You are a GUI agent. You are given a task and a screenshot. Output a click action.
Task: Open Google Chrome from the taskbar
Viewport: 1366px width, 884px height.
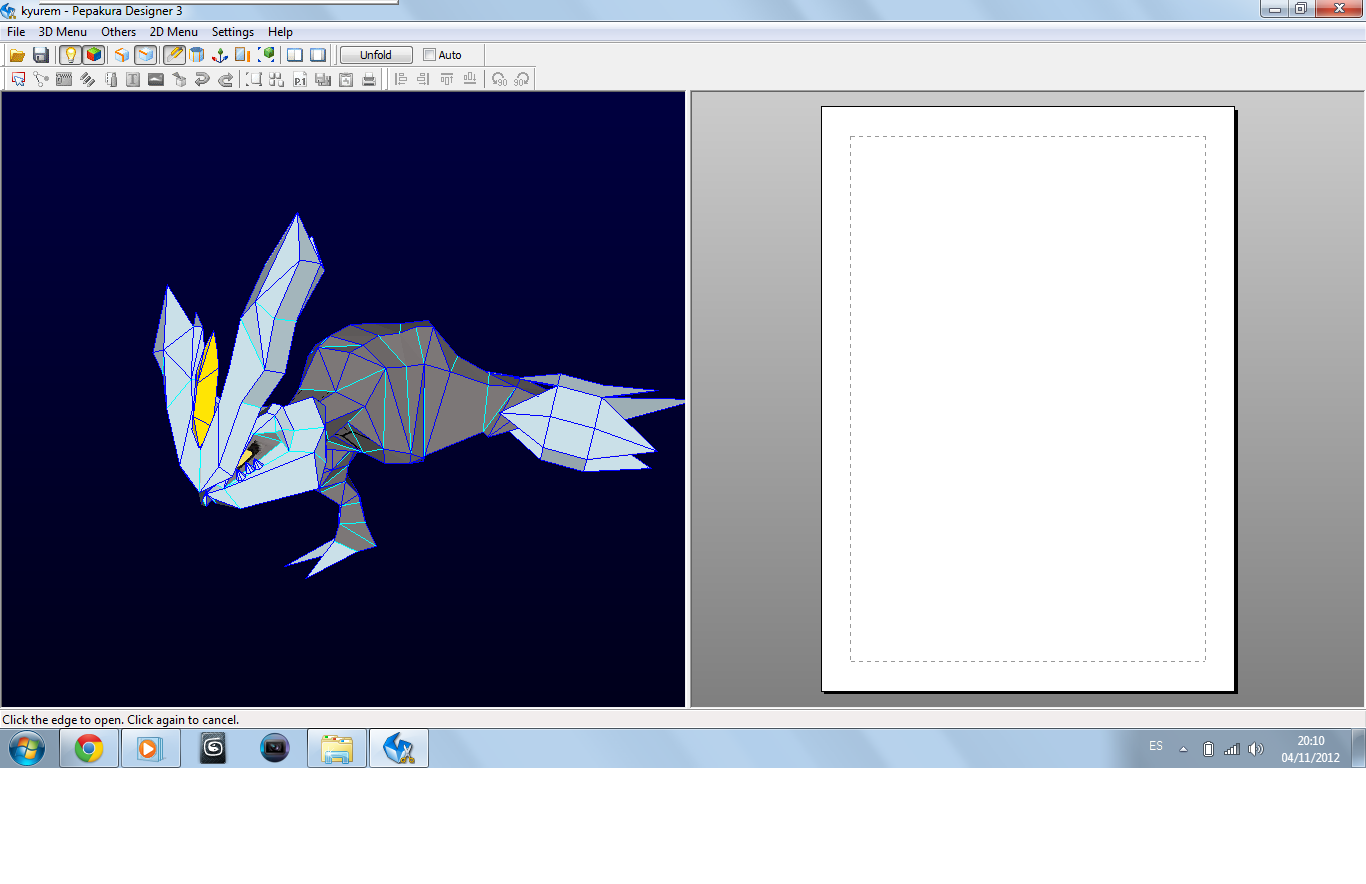89,748
